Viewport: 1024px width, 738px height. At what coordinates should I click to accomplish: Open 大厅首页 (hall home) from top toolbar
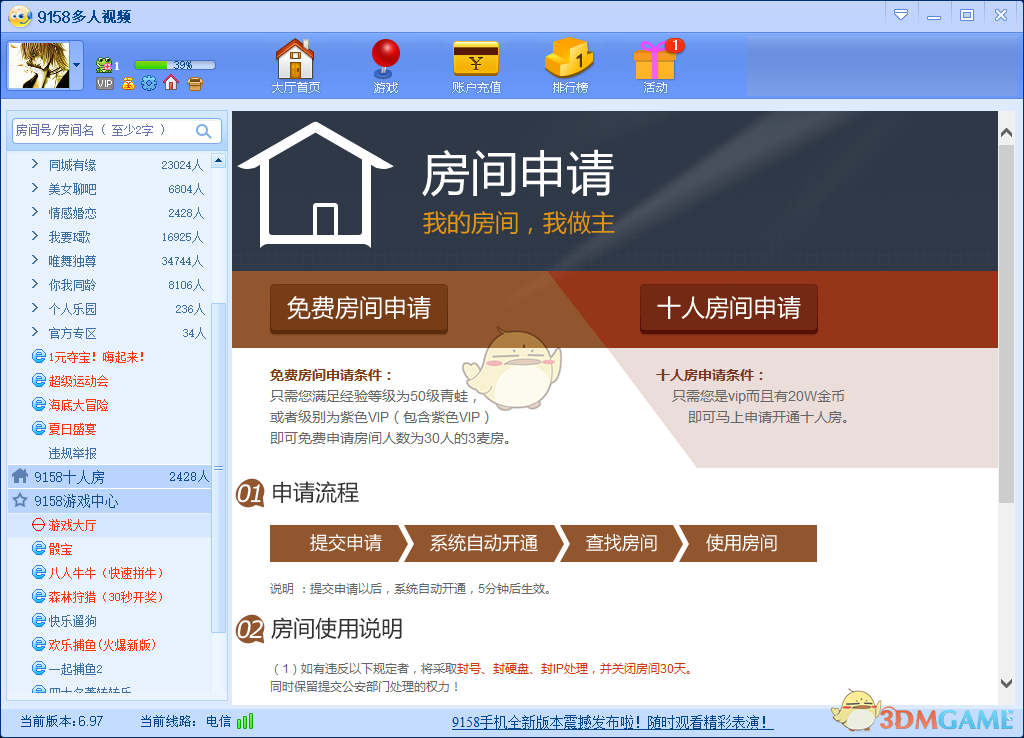click(x=295, y=65)
